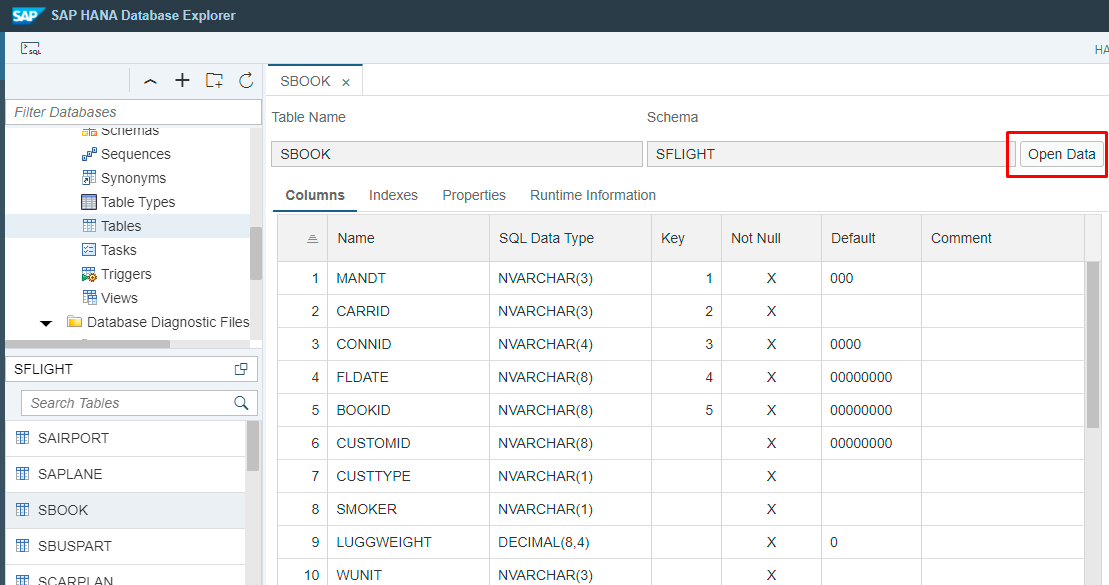Open the schema chooser icon next to SFLIGHT
Image resolution: width=1109 pixels, height=585 pixels.
(x=241, y=369)
